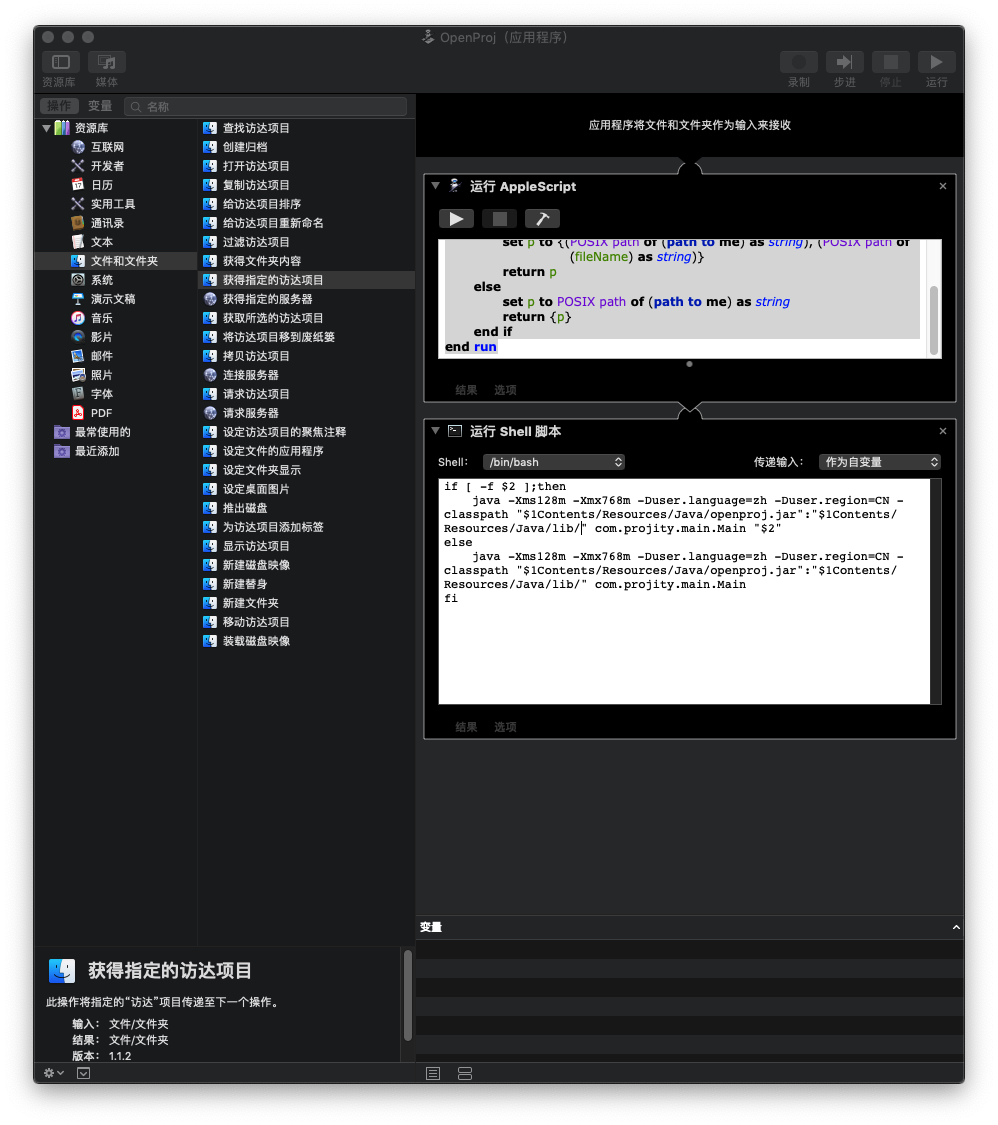This screenshot has height=1125, width=998.
Task: Run the workflow with 运行 button
Action: tap(936, 62)
